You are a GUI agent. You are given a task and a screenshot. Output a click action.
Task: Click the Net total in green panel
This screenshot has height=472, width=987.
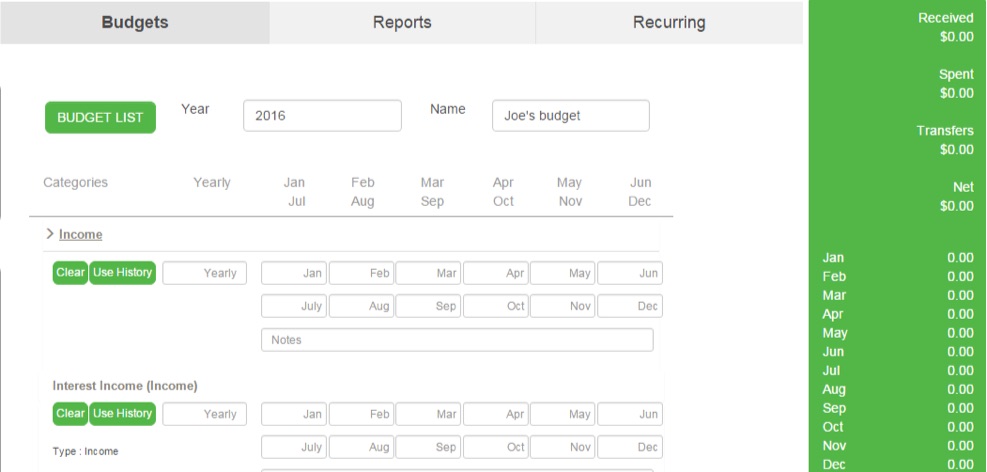click(957, 196)
